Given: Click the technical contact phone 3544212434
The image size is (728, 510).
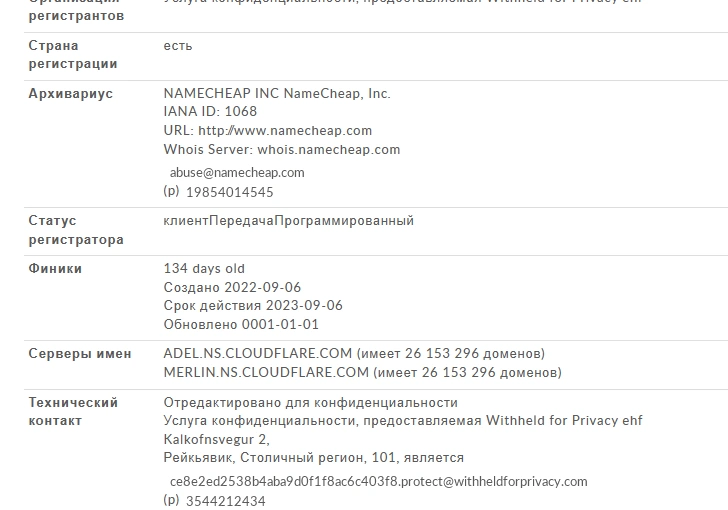Looking at the screenshot, I should pyautogui.click(x=226, y=501).
